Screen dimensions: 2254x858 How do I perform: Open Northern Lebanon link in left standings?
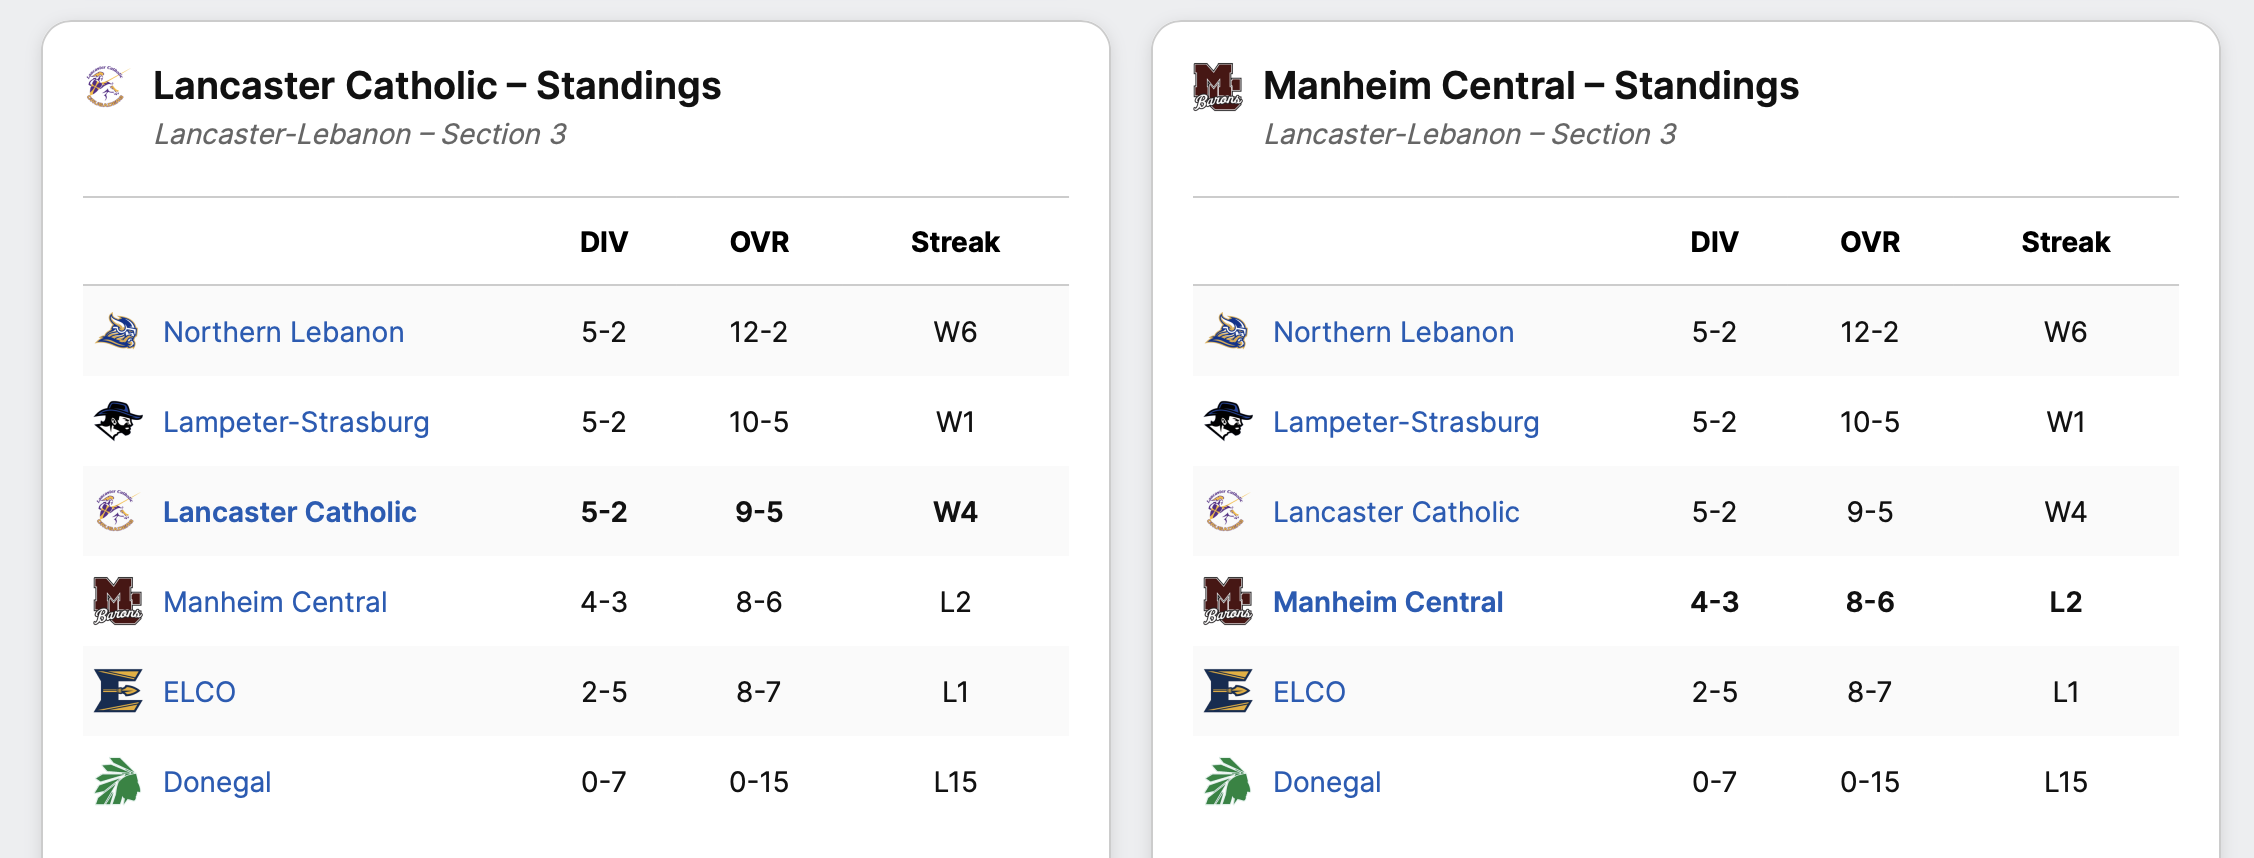click(x=283, y=332)
